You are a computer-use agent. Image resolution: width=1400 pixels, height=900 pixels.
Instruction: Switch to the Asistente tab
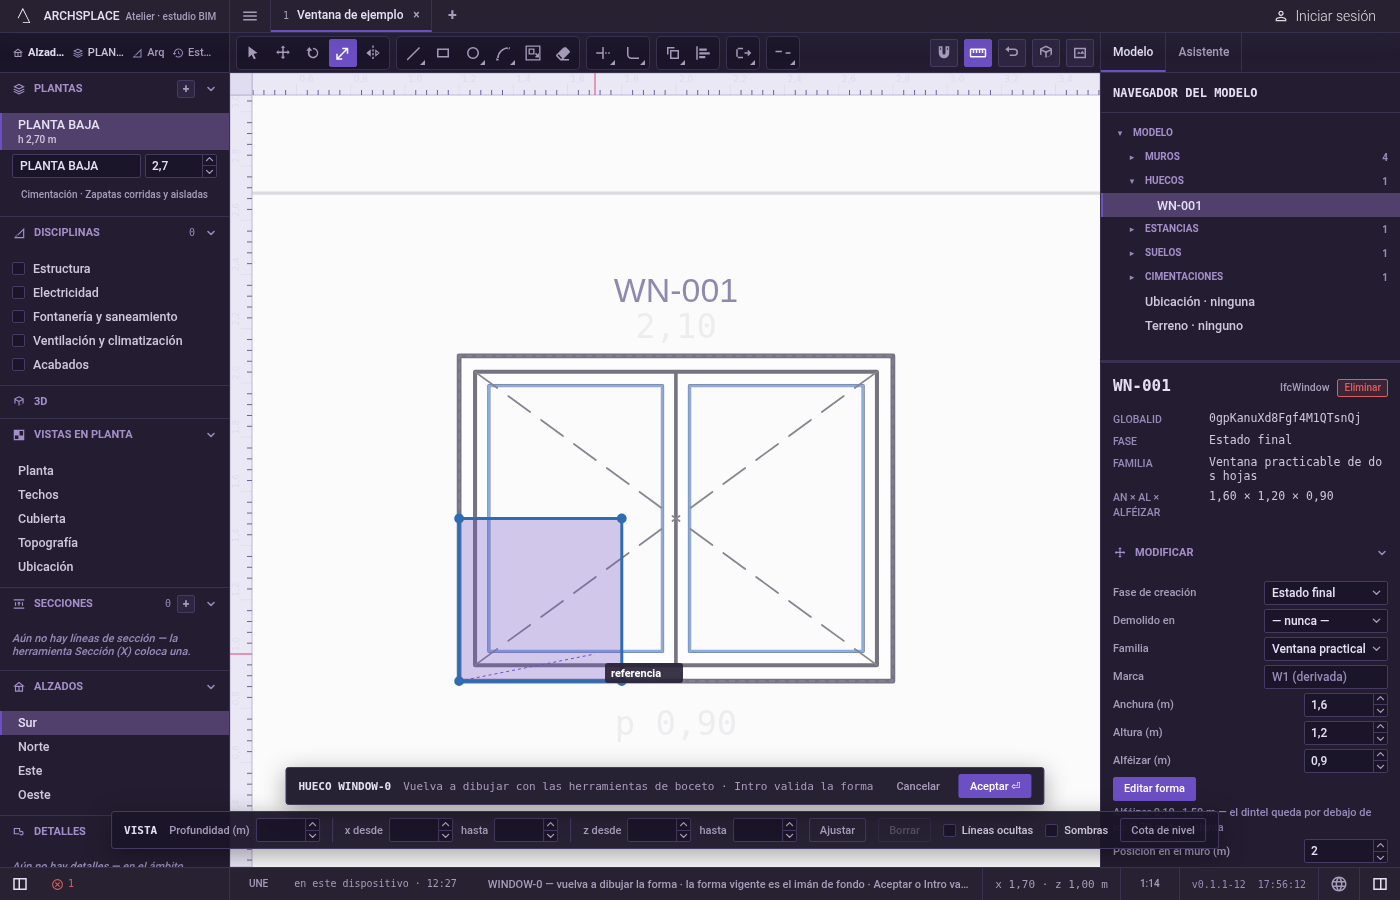1204,52
